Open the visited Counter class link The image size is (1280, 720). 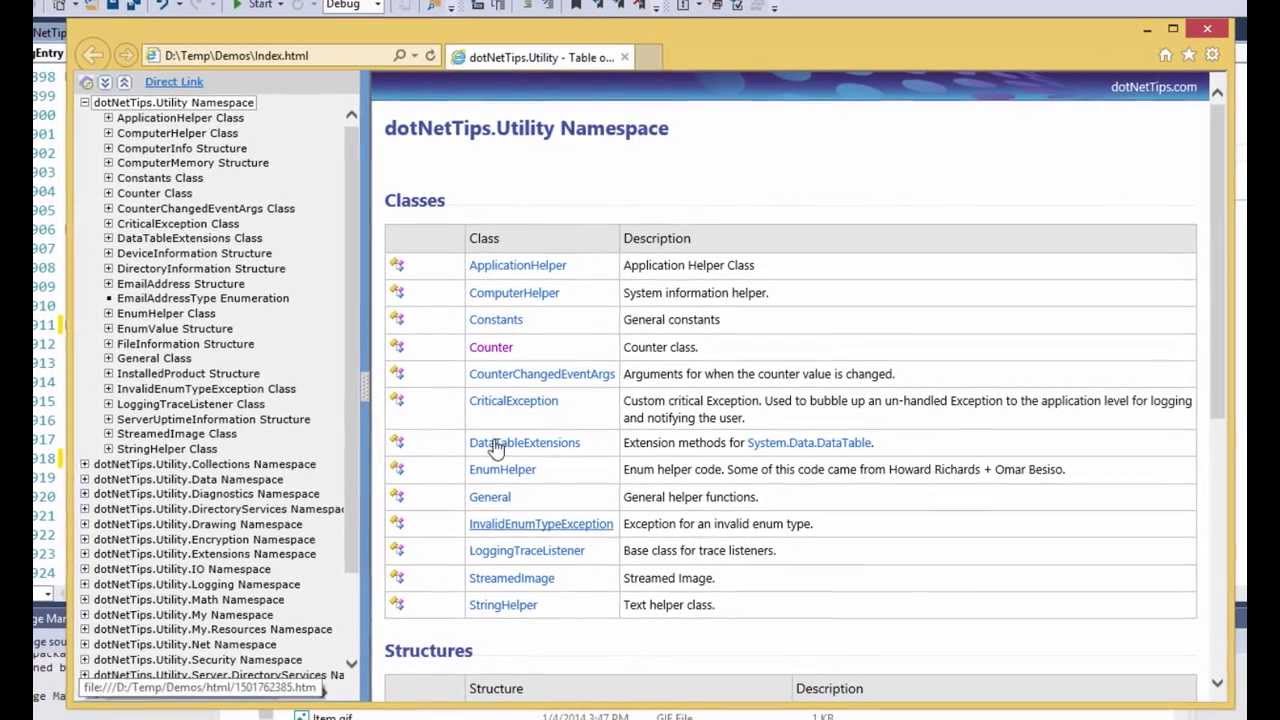point(491,347)
